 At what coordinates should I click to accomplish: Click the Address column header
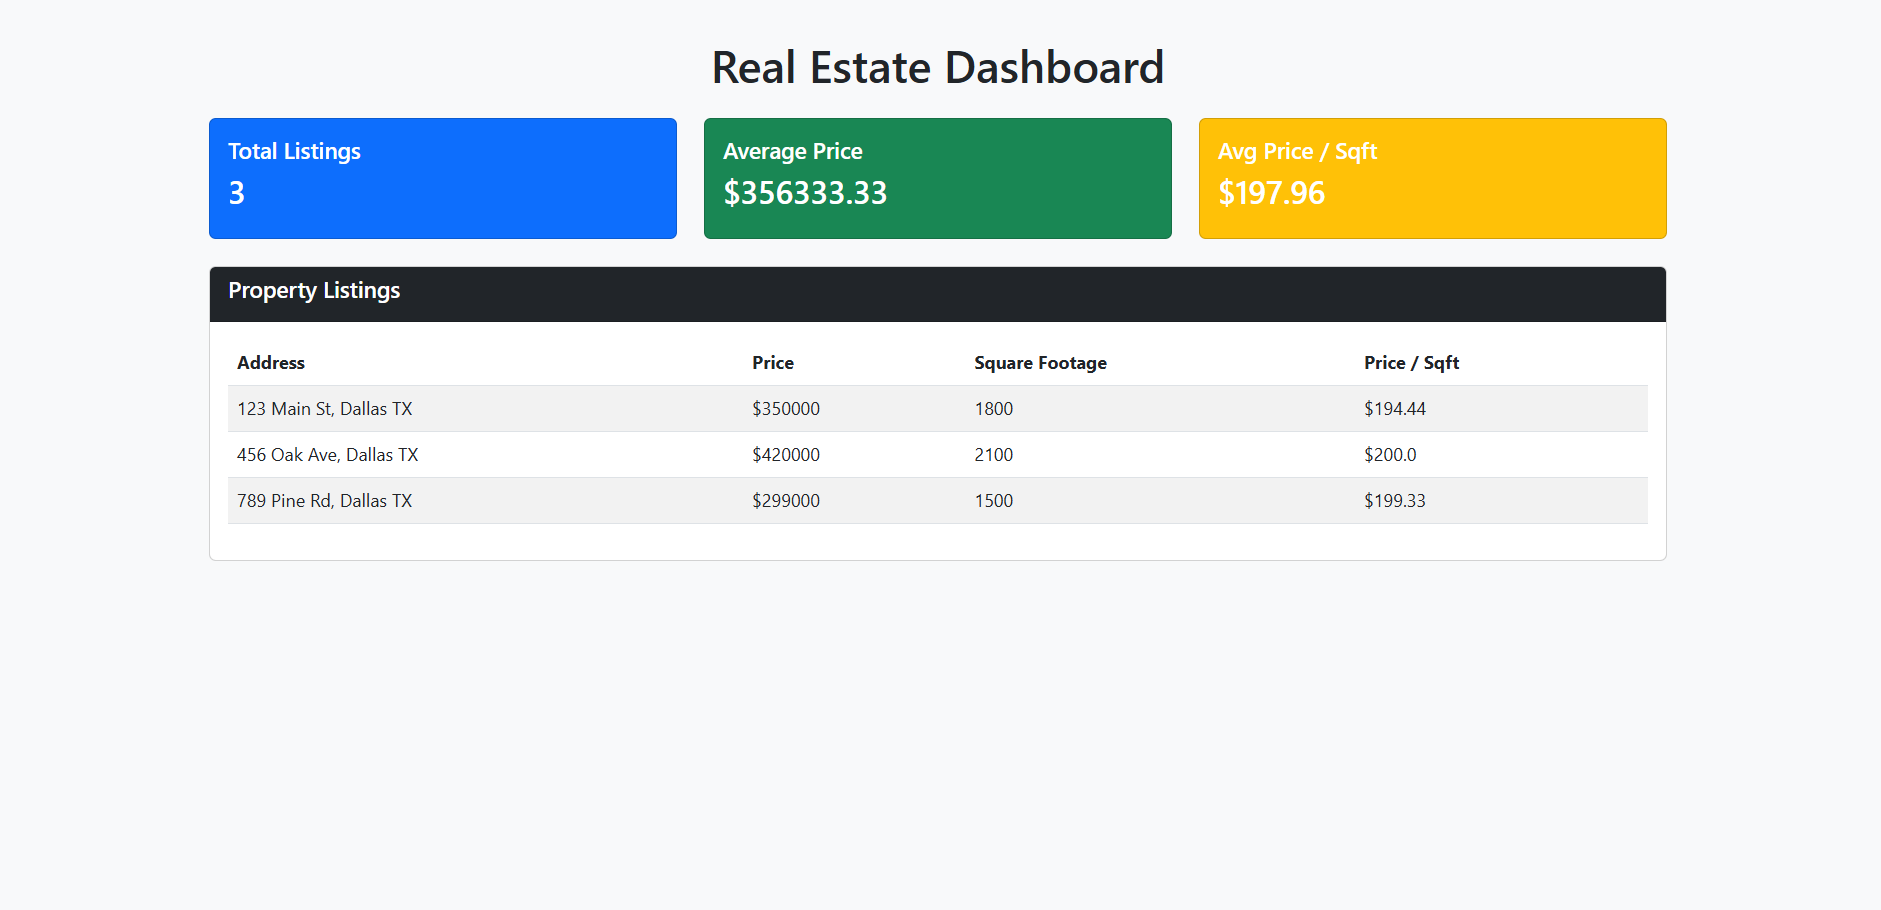pyautogui.click(x=271, y=363)
